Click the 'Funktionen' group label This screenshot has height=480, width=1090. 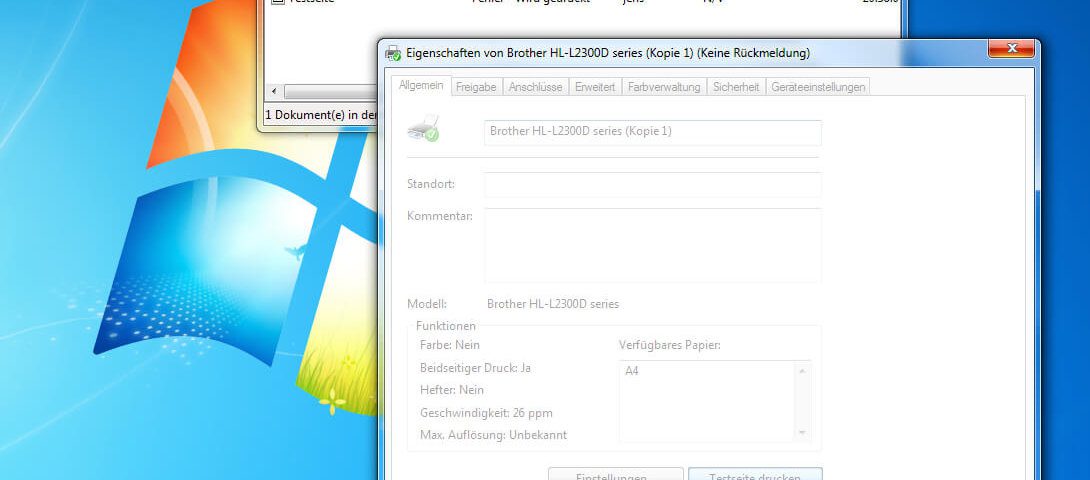coord(446,326)
